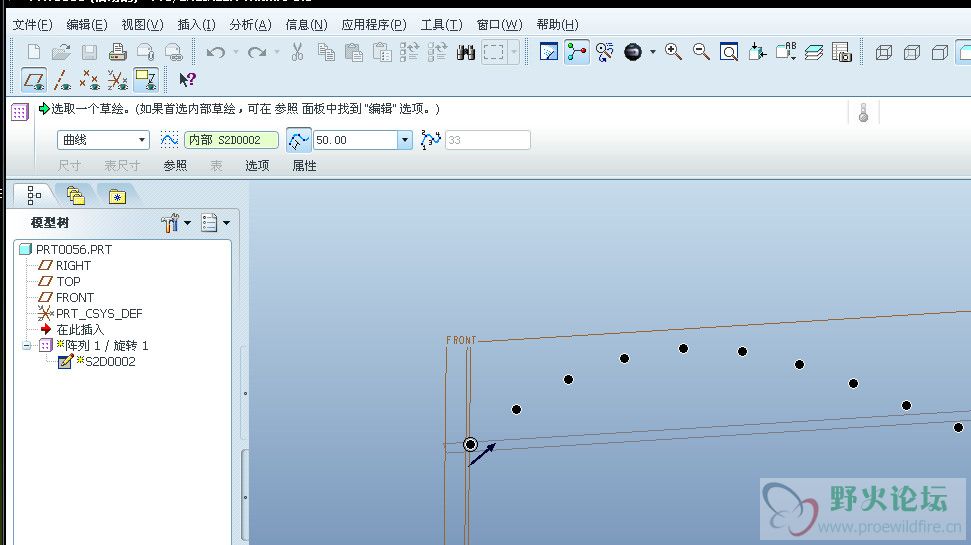Toggle datum points display
971x545 pixels.
(90, 80)
